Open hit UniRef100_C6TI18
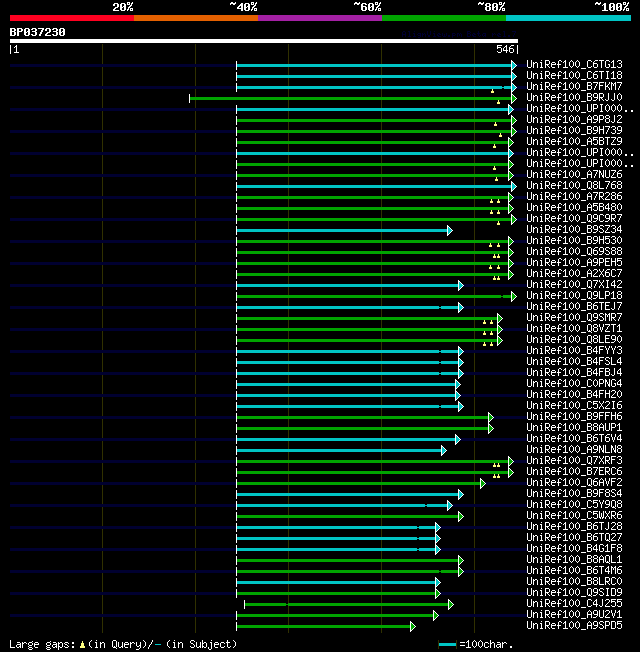 click(574, 75)
